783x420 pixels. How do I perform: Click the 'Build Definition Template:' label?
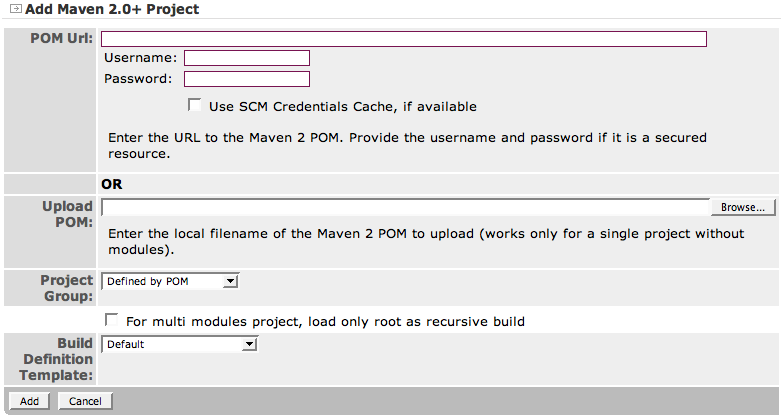(x=60, y=358)
